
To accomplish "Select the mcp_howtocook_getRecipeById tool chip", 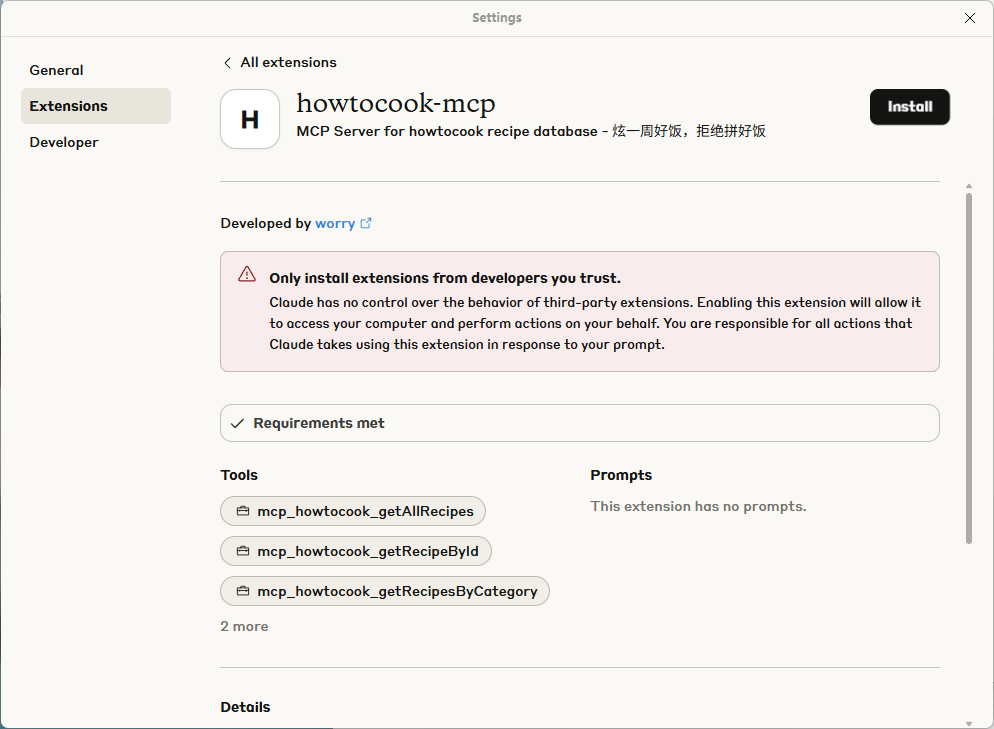I will 356,551.
